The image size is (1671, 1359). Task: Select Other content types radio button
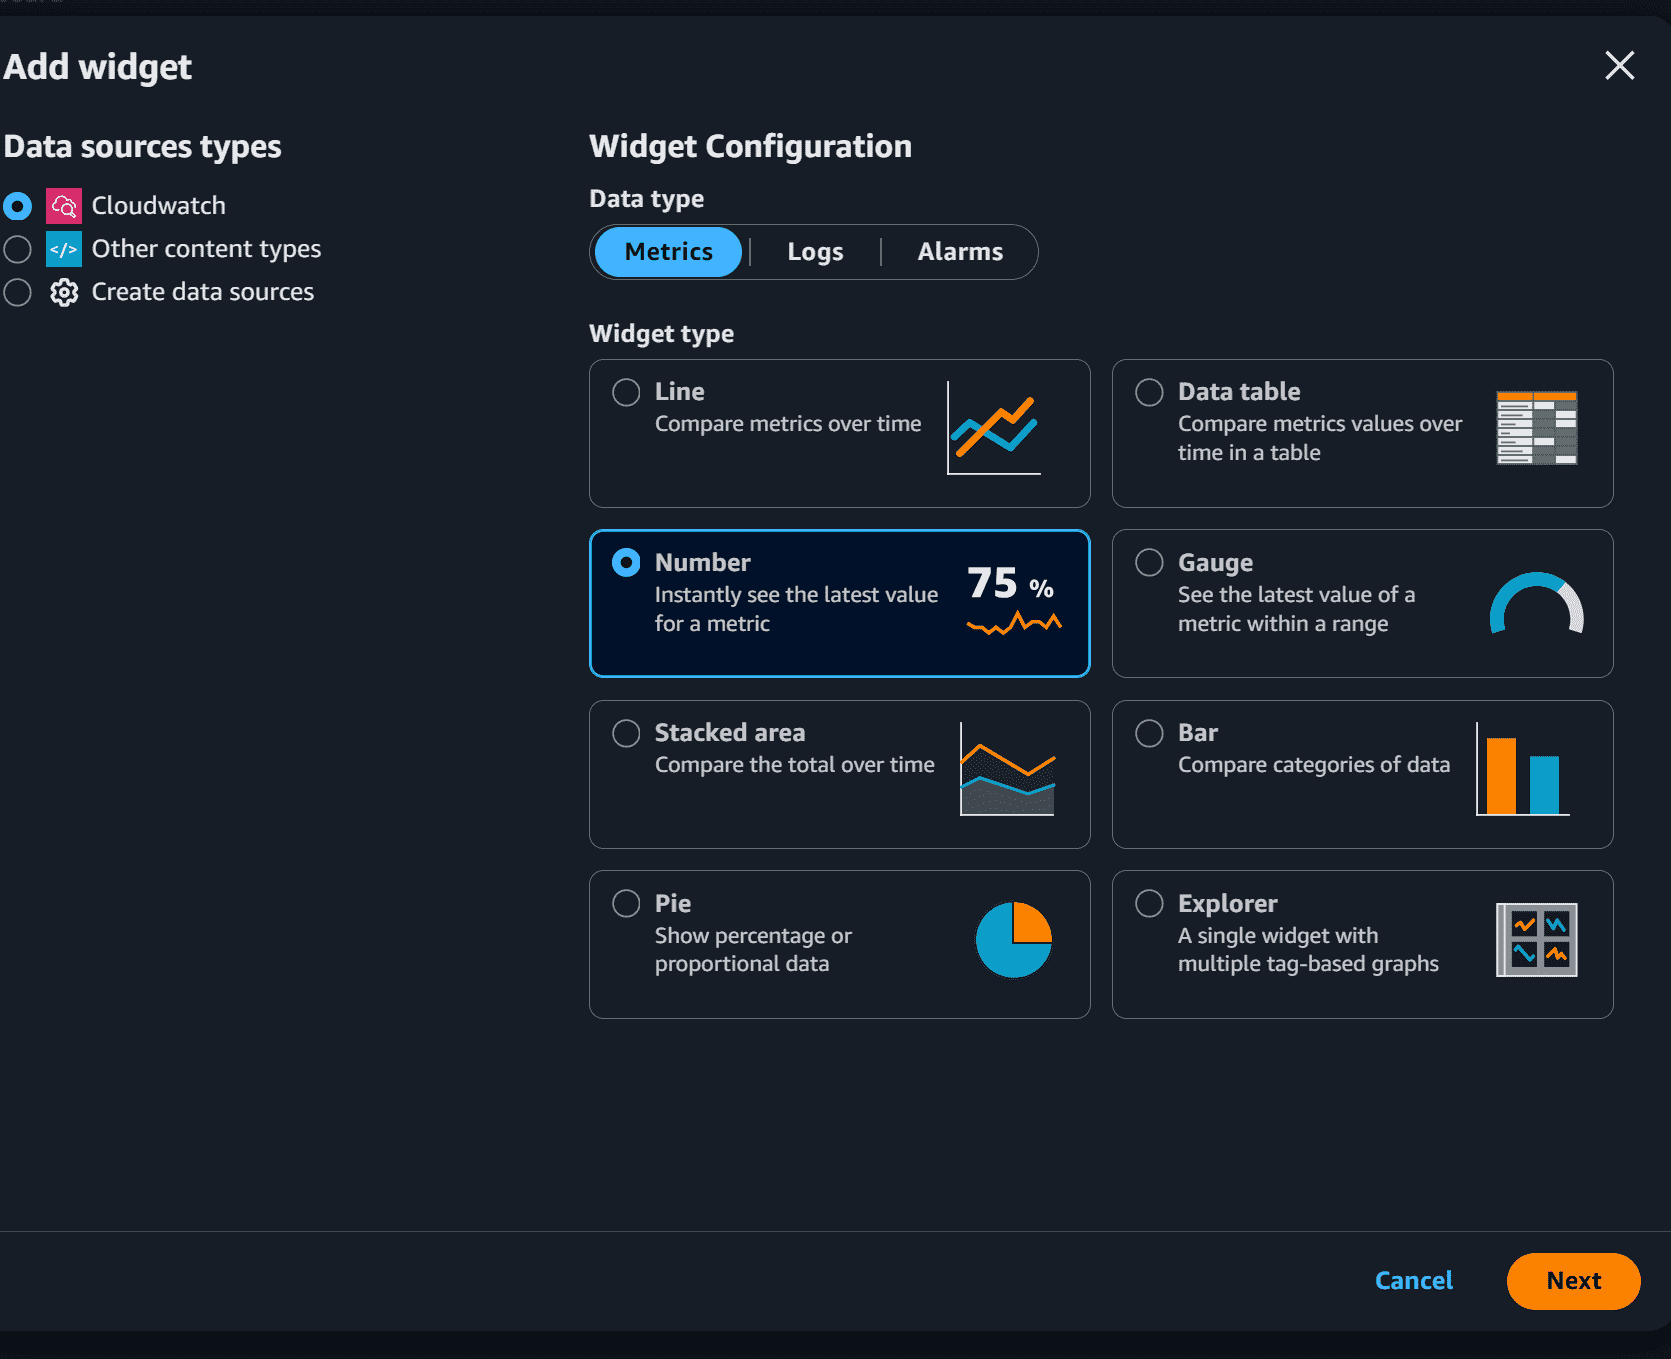pos(18,249)
